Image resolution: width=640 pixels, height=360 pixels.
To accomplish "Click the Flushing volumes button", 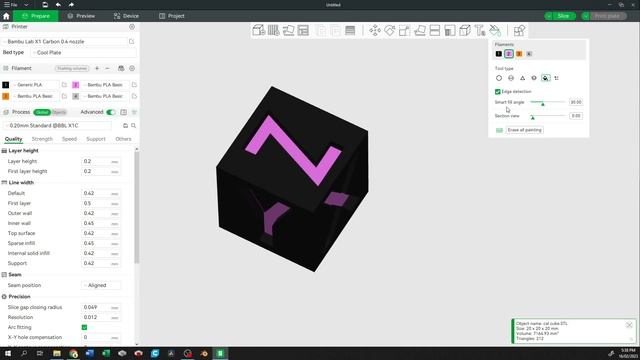I will (x=72, y=68).
